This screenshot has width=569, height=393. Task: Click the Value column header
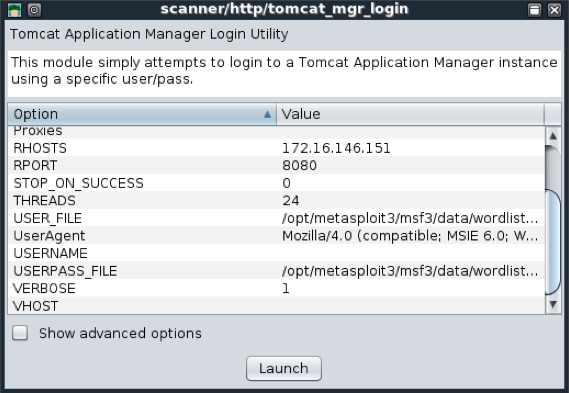click(410, 114)
